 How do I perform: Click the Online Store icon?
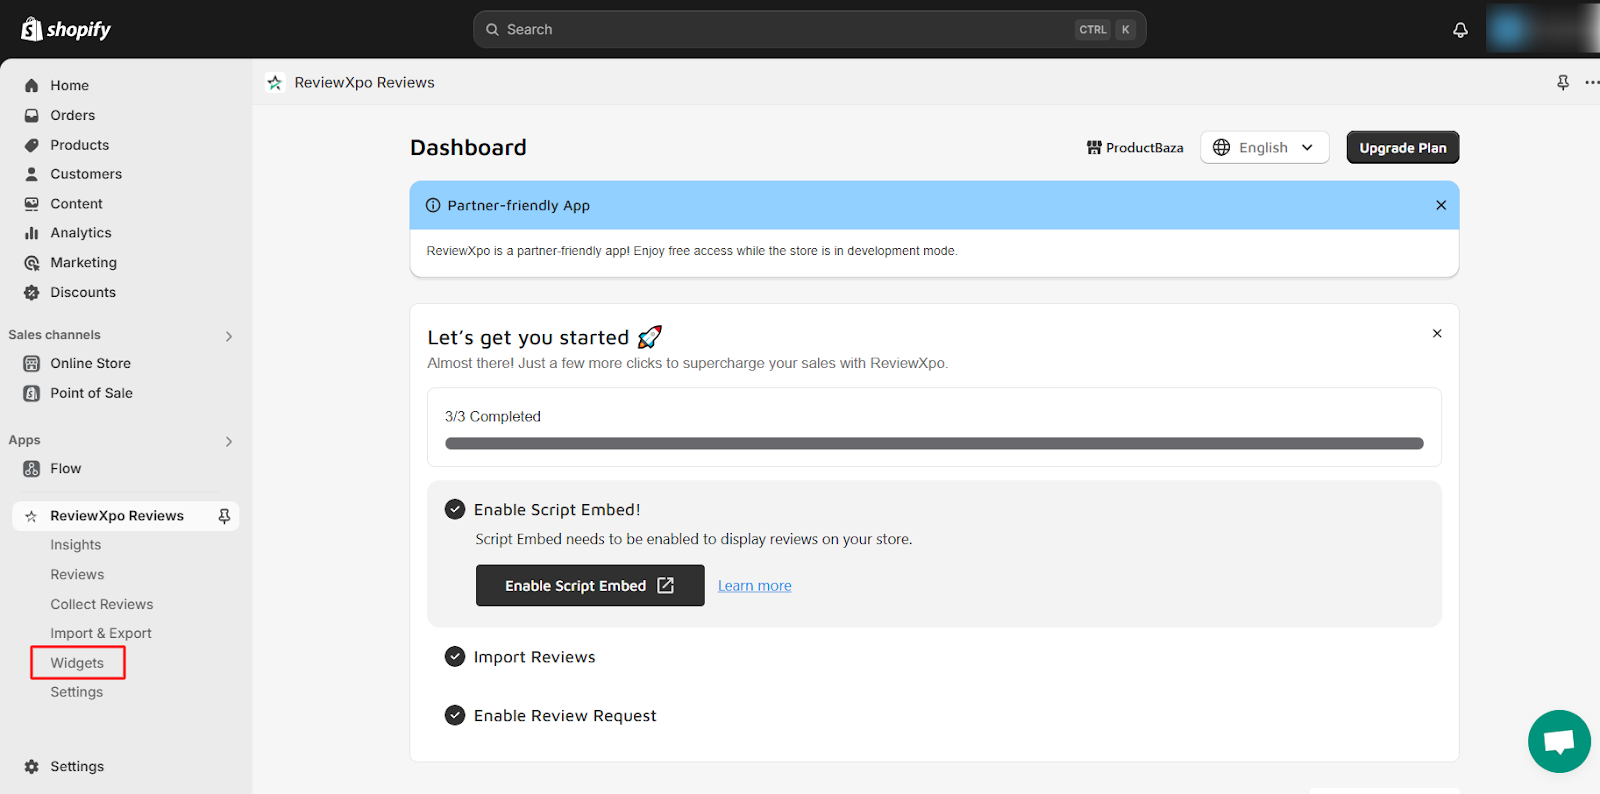pyautogui.click(x=32, y=364)
